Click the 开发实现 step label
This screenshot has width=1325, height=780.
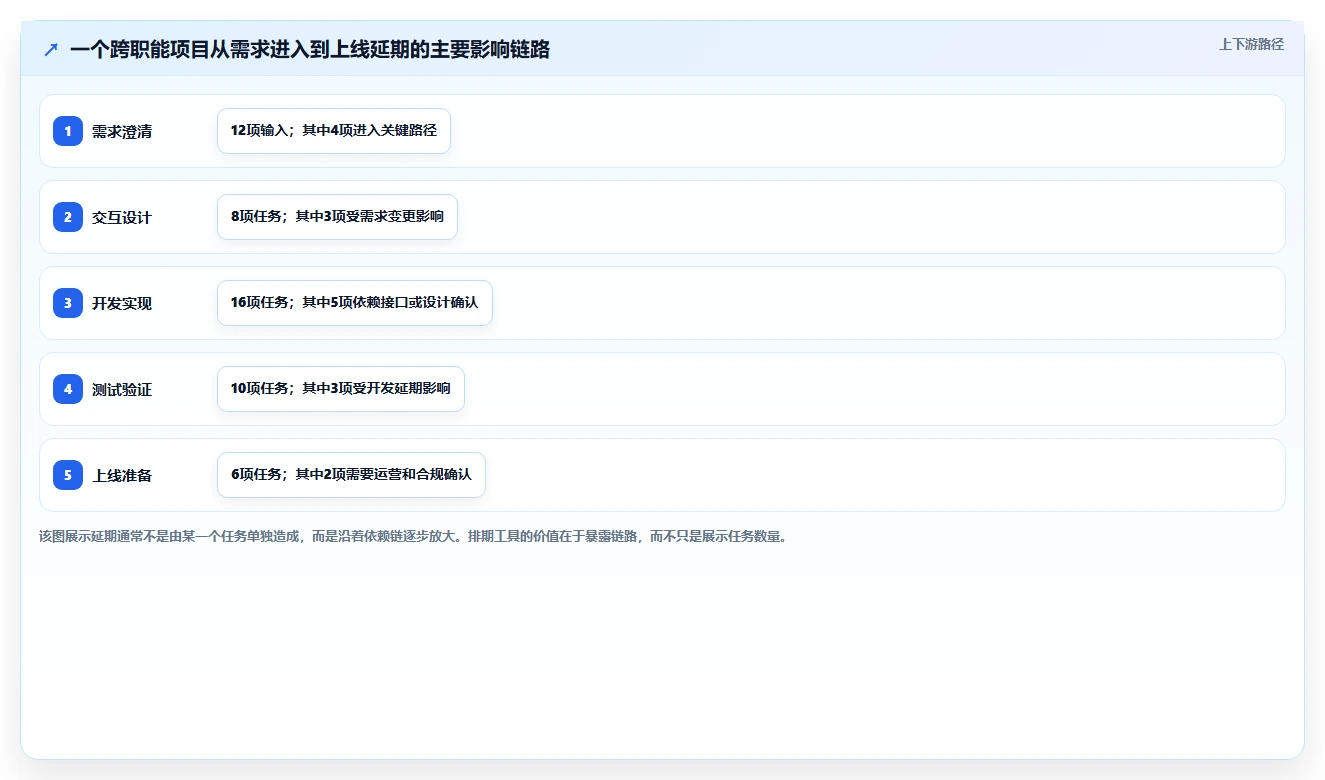122,304
